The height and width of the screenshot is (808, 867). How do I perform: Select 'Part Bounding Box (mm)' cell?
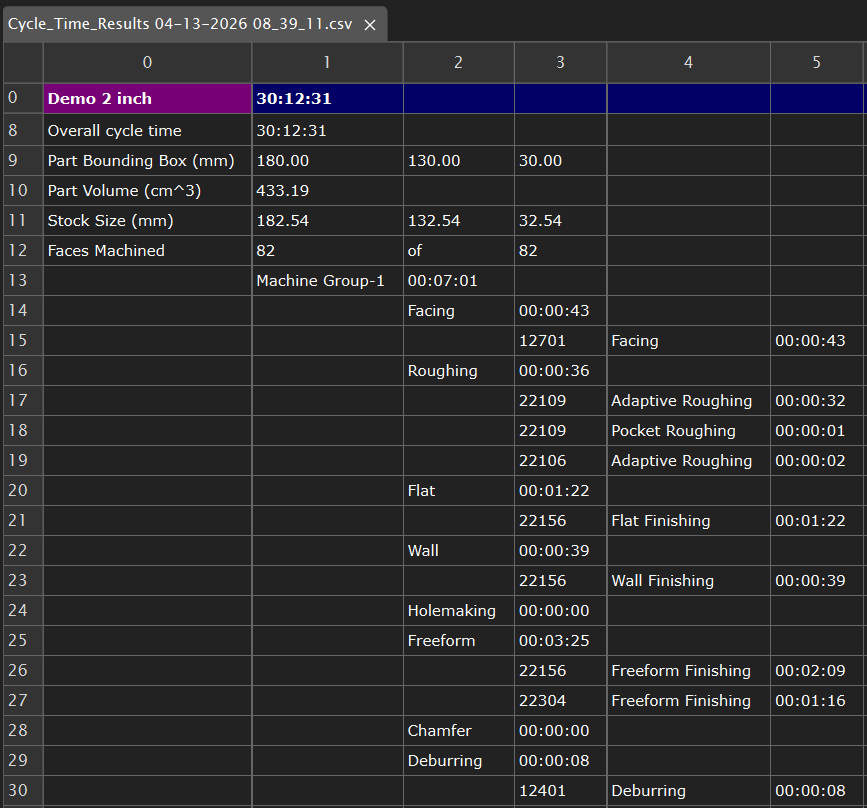click(147, 160)
